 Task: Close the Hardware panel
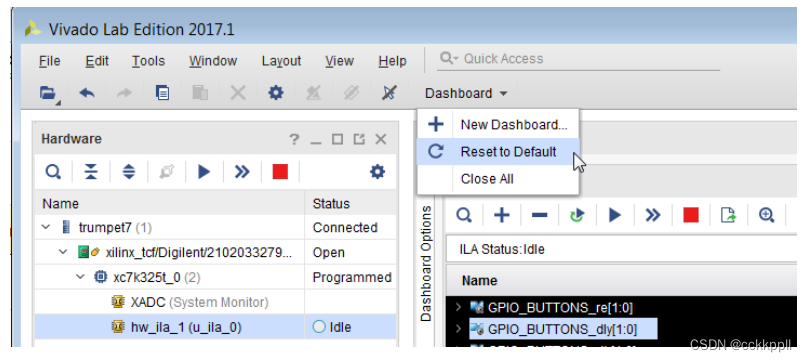coord(380,139)
